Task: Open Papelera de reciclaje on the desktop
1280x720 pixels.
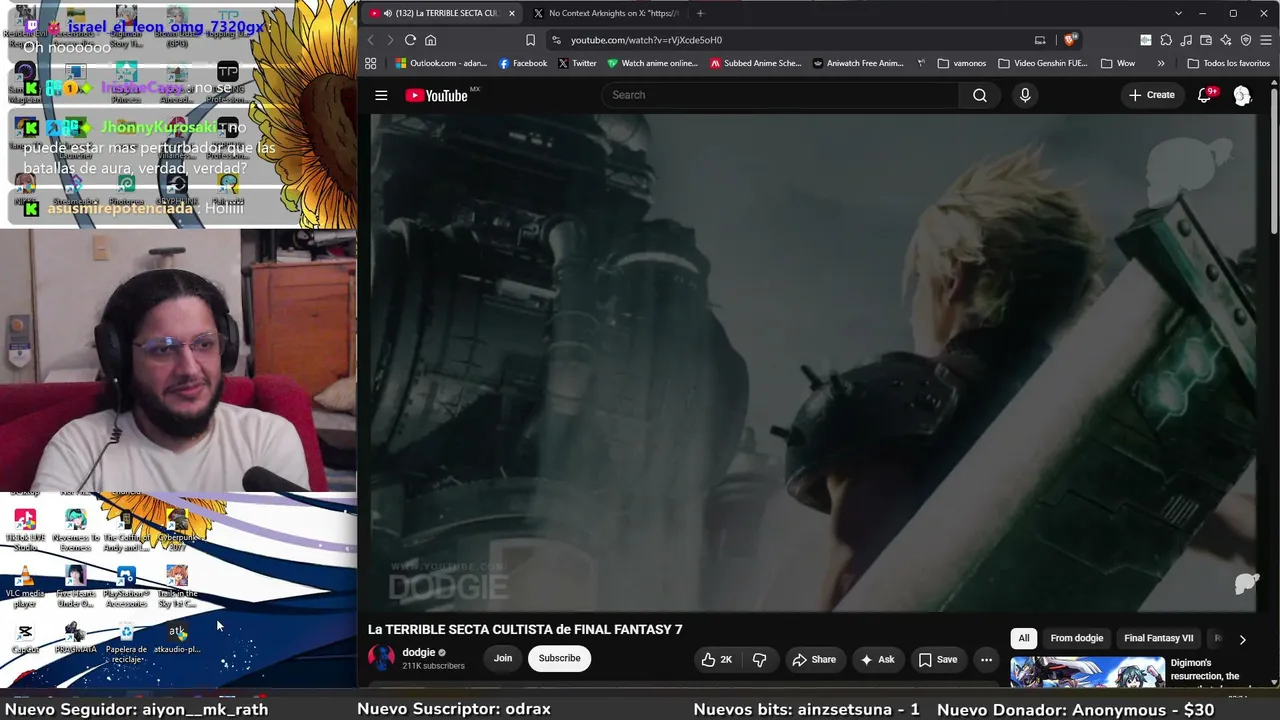Action: [x=126, y=642]
